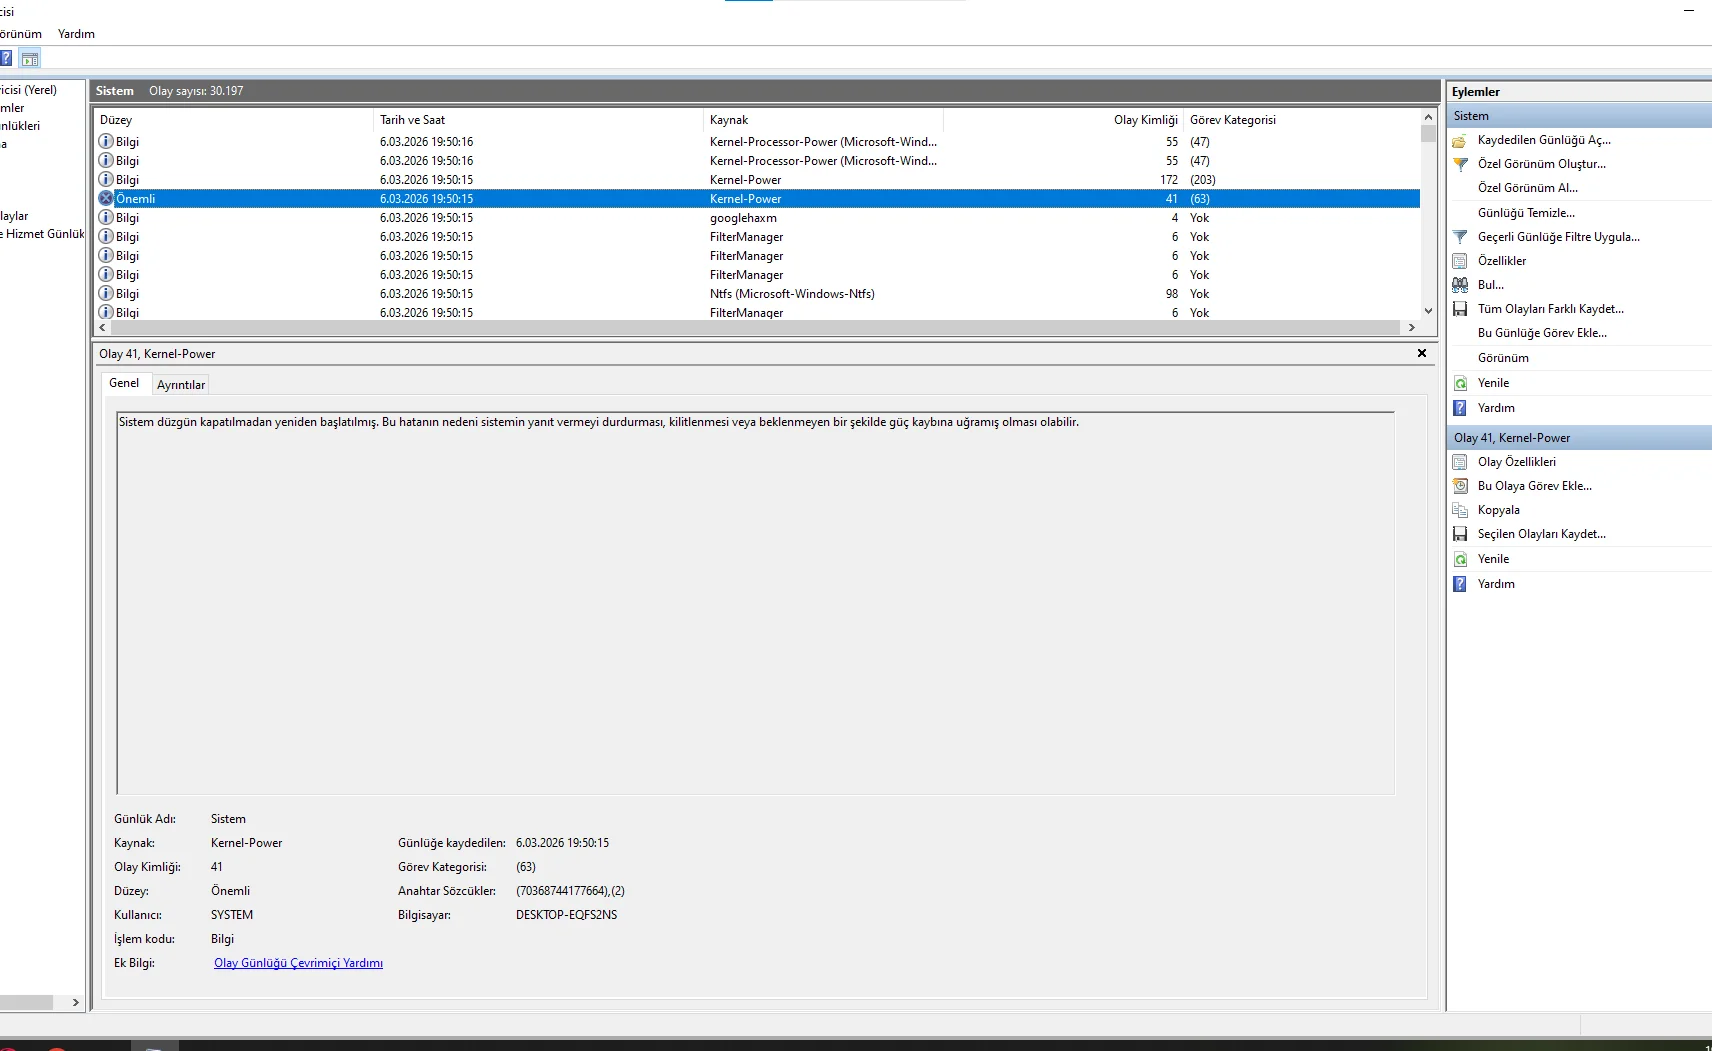This screenshot has width=1712, height=1051.
Task: Select the Kernel-Power event with ID 172
Action: pyautogui.click(x=757, y=180)
